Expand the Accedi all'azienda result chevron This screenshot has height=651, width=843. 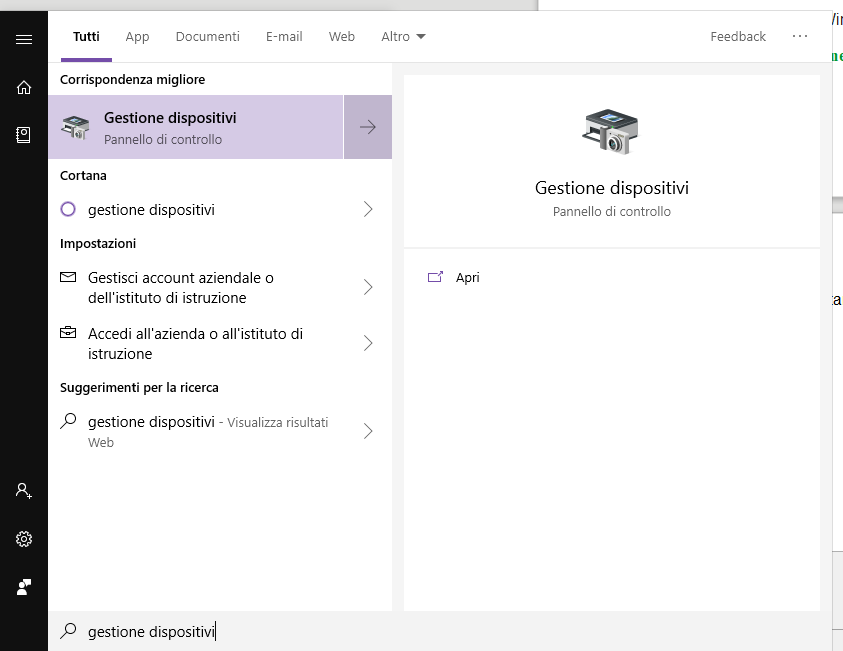coord(368,343)
